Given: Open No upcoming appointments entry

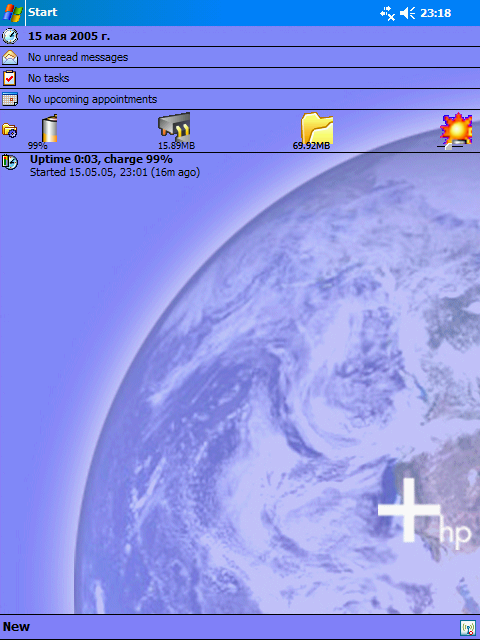Looking at the screenshot, I should coord(92,99).
